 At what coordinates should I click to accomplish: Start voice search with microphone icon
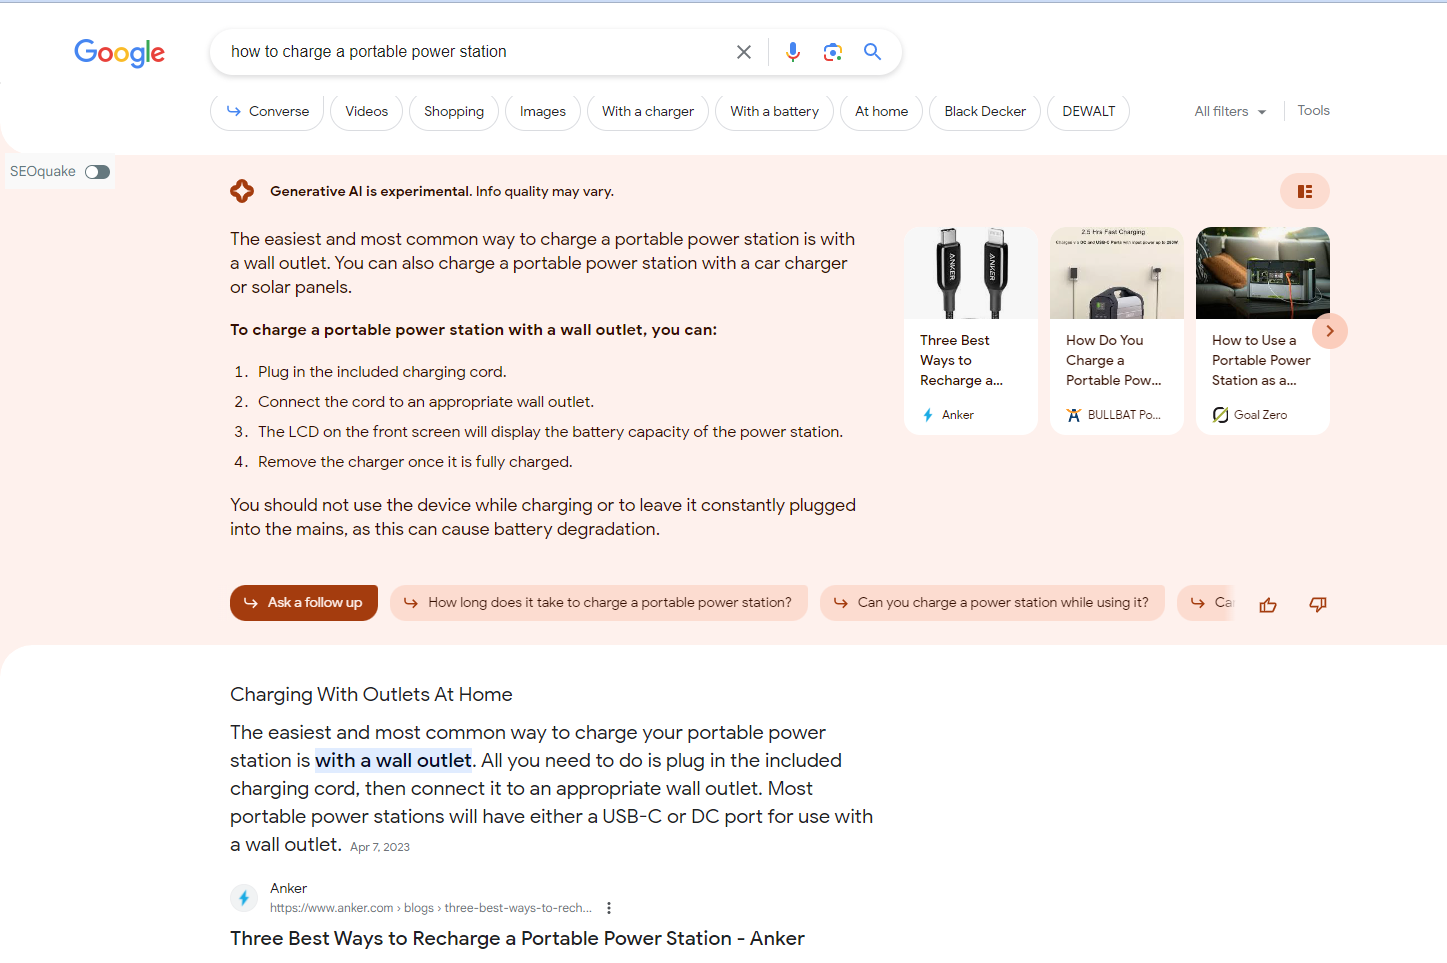[792, 52]
